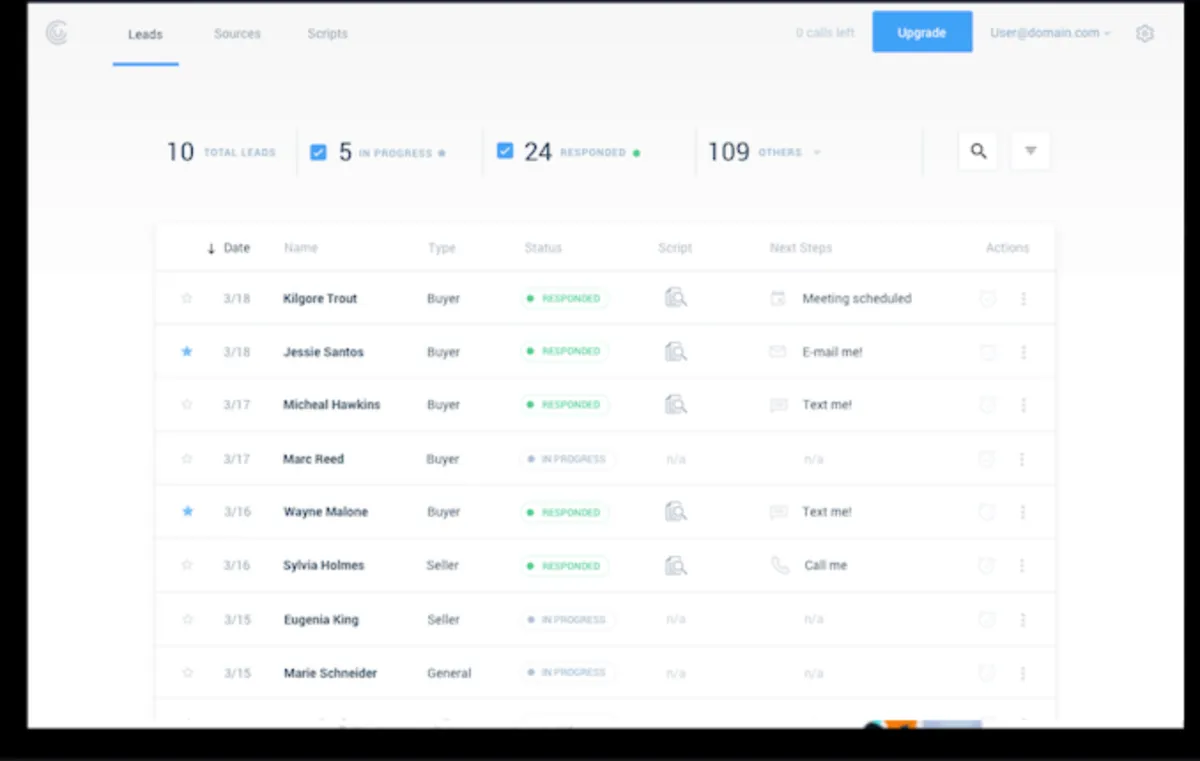
Task: Click action shield icon for Micheal Hawkins
Action: 987,405
